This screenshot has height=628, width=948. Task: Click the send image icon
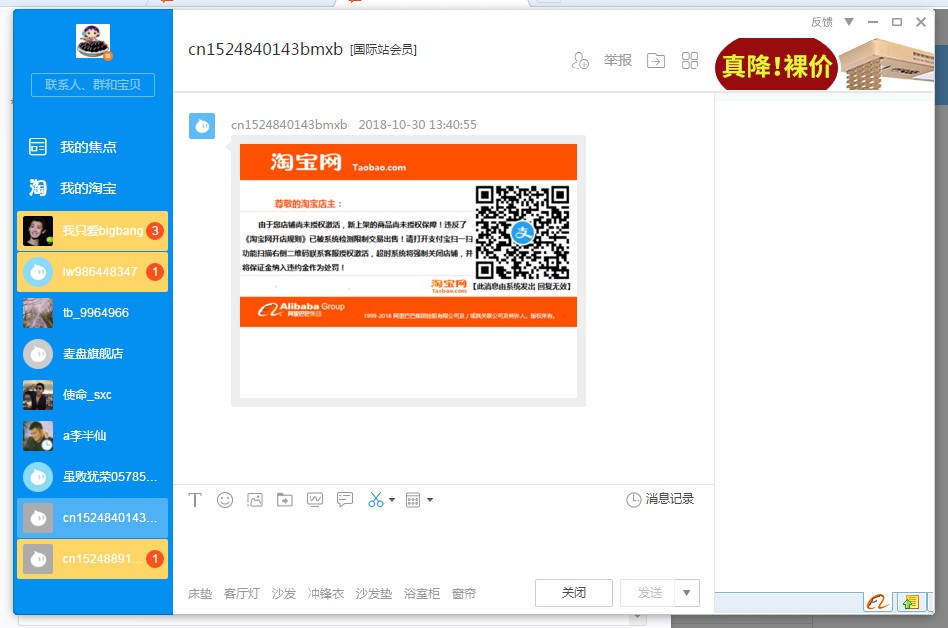pyautogui.click(x=255, y=500)
